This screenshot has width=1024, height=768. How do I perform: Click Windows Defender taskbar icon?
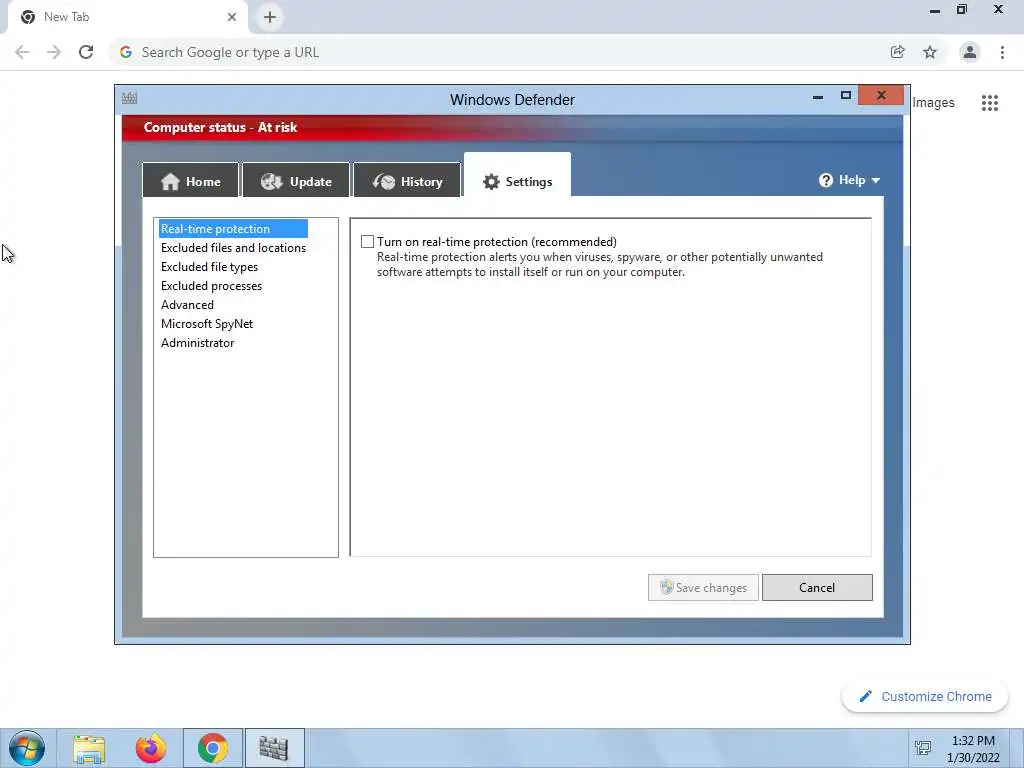pyautogui.click(x=274, y=748)
